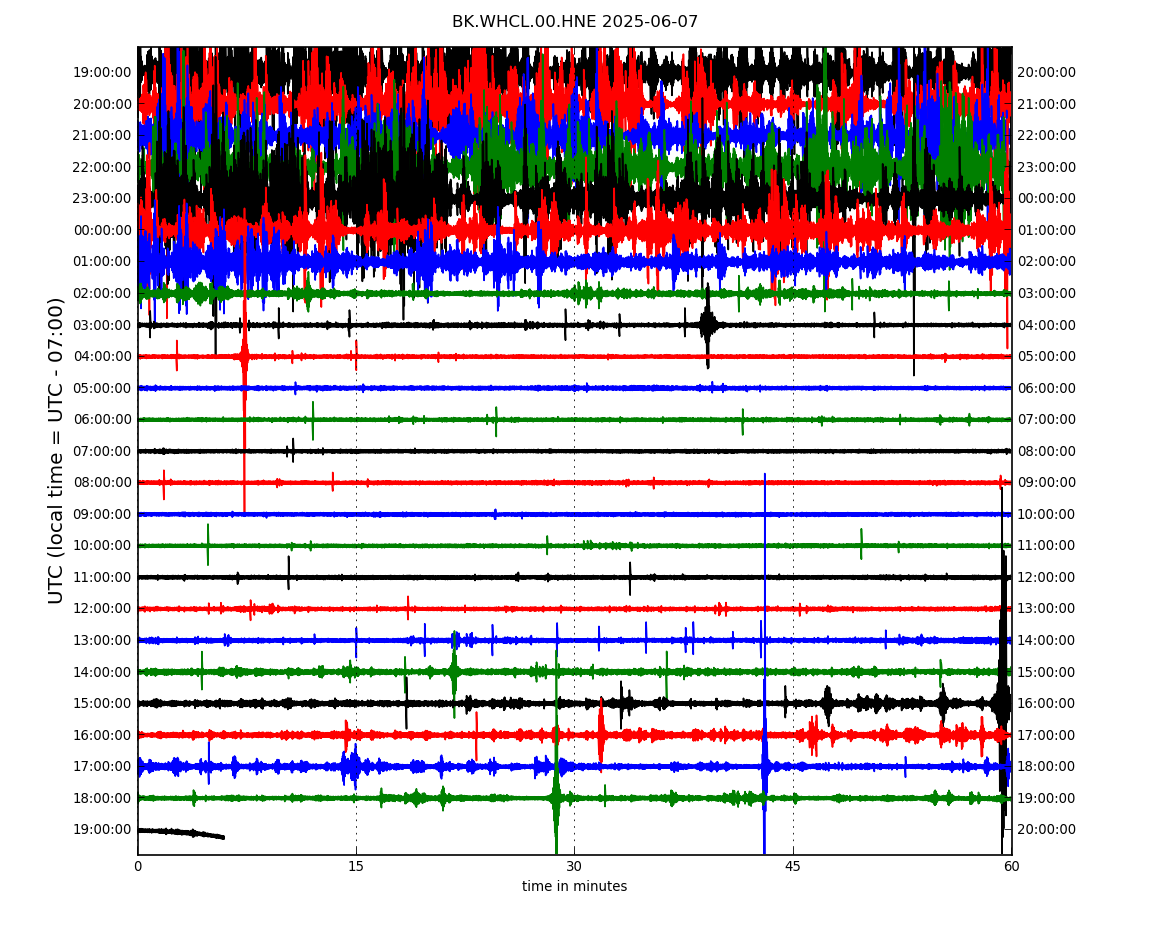Select the x-axis tick label 60

1011,866
